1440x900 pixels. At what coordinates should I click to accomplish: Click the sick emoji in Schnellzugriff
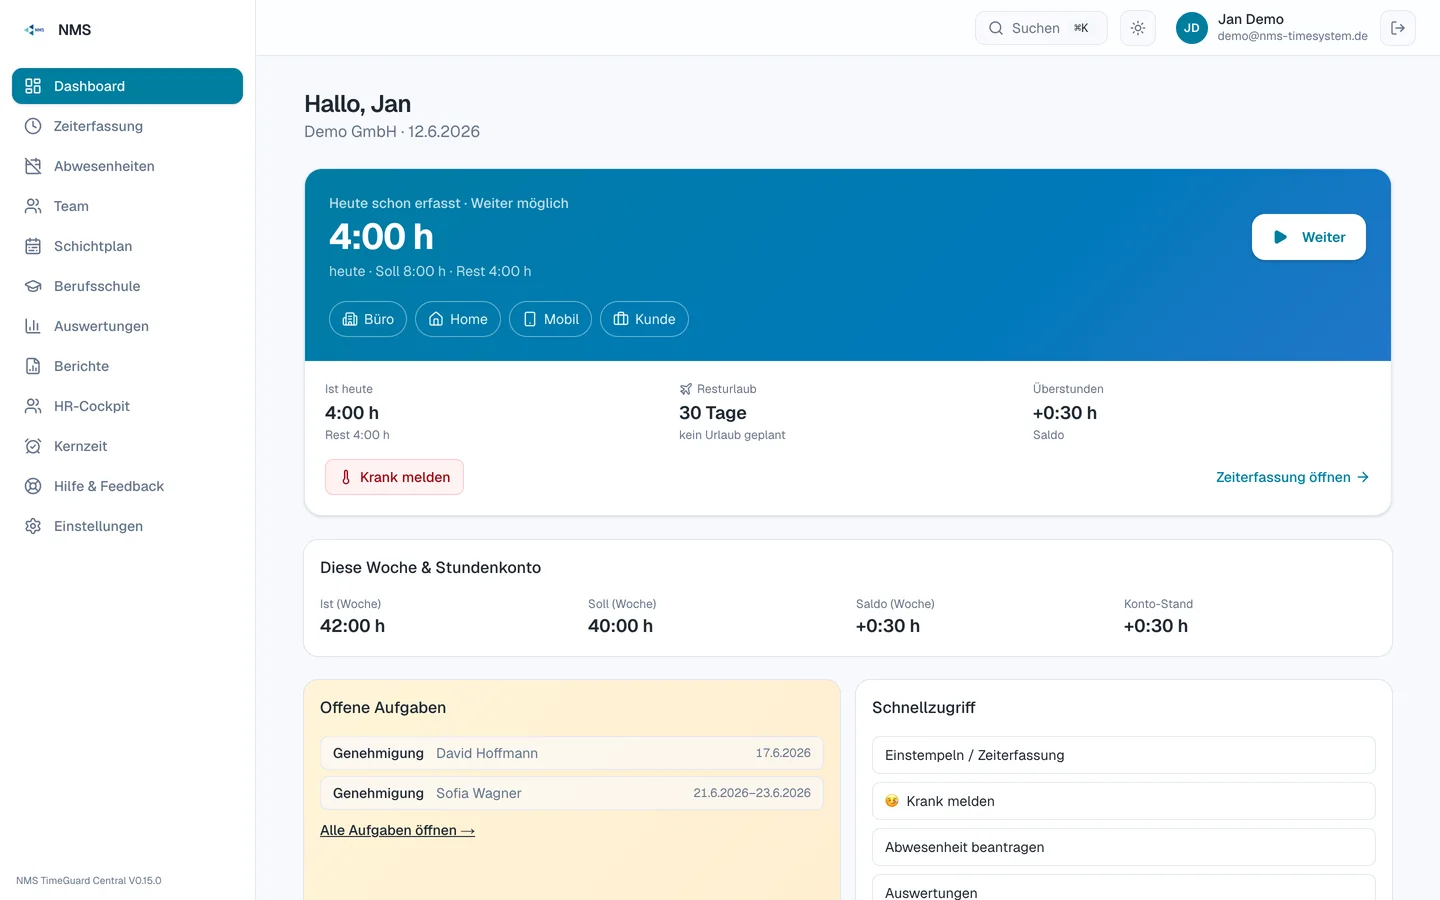click(x=892, y=801)
